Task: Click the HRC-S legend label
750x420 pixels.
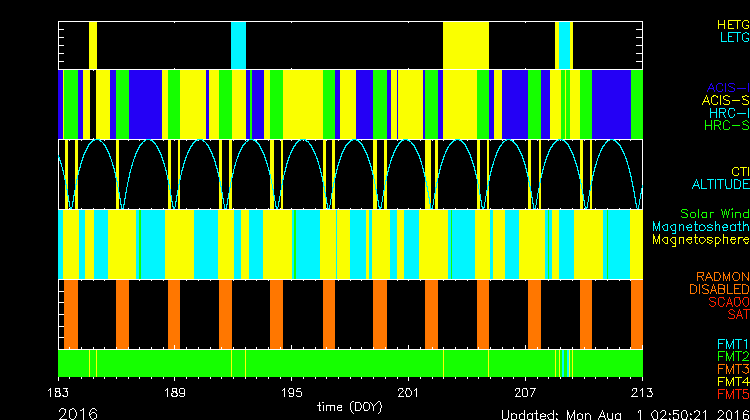Action: [726, 126]
